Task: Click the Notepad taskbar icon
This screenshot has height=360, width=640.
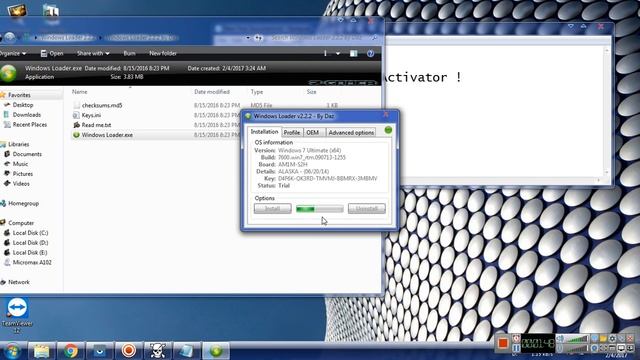Action: 187,351
